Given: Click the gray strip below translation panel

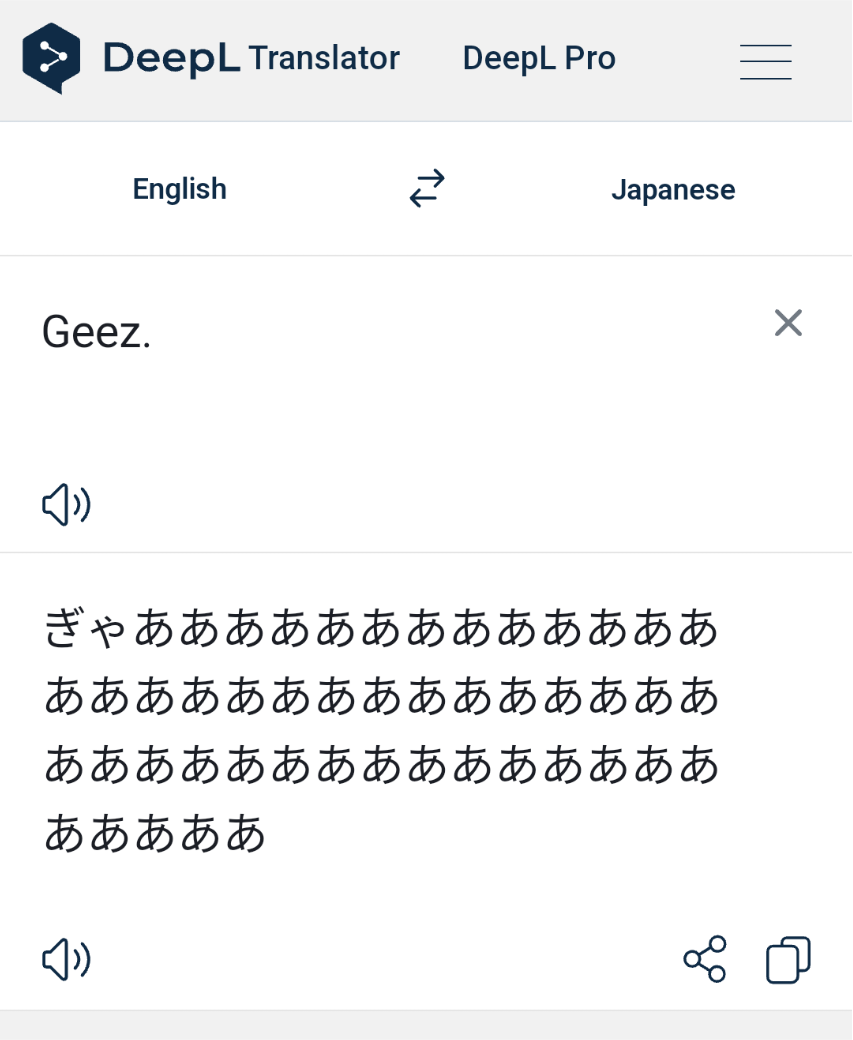Looking at the screenshot, I should (x=426, y=1026).
